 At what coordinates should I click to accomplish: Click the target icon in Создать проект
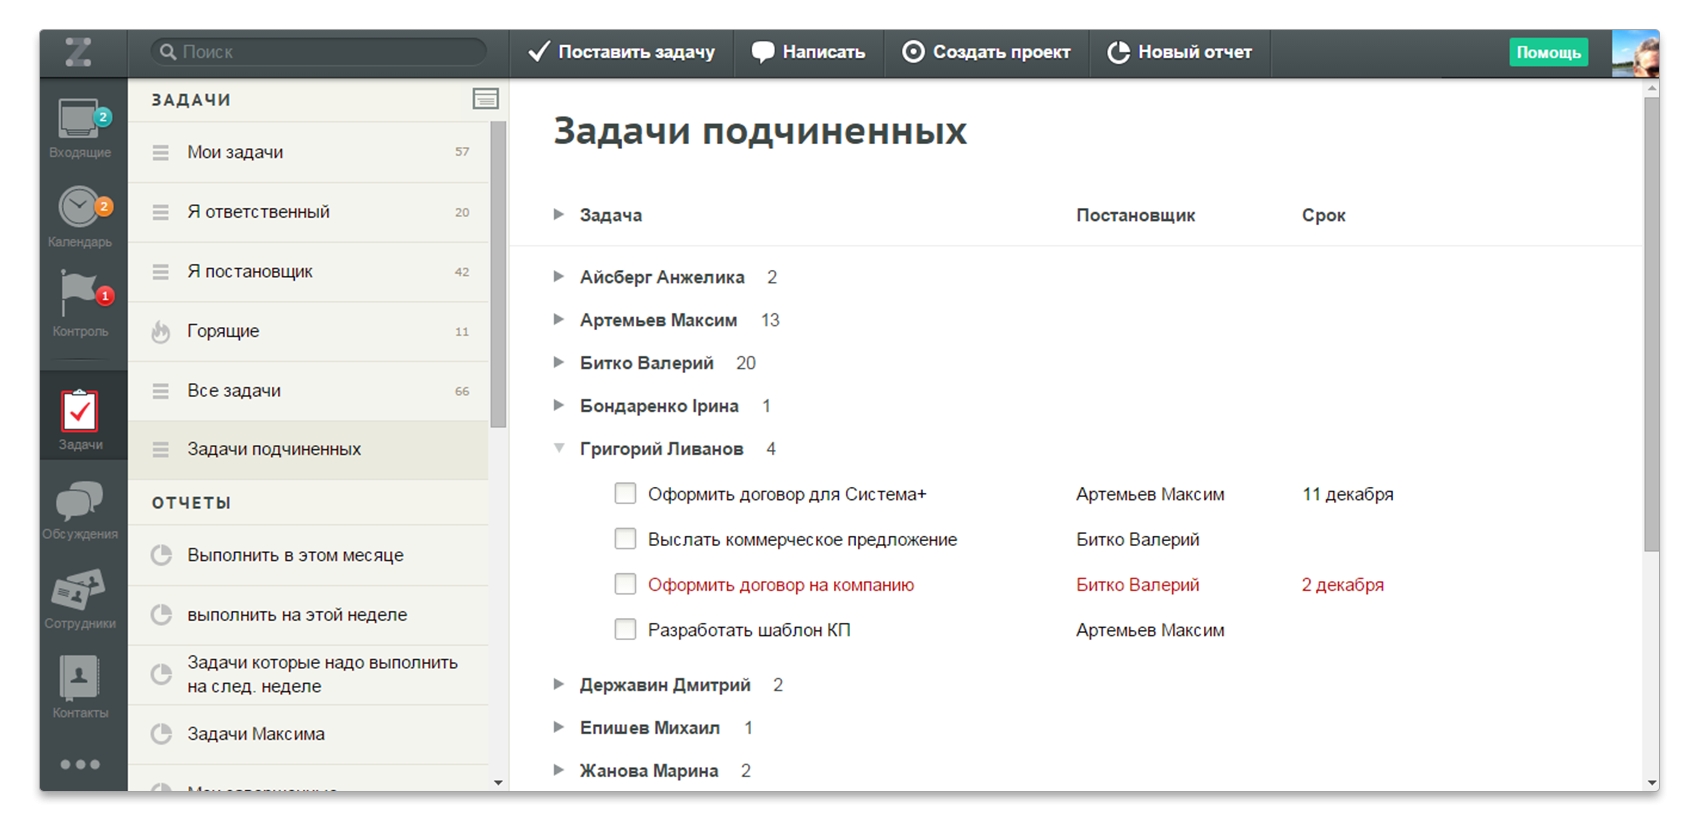click(x=913, y=52)
